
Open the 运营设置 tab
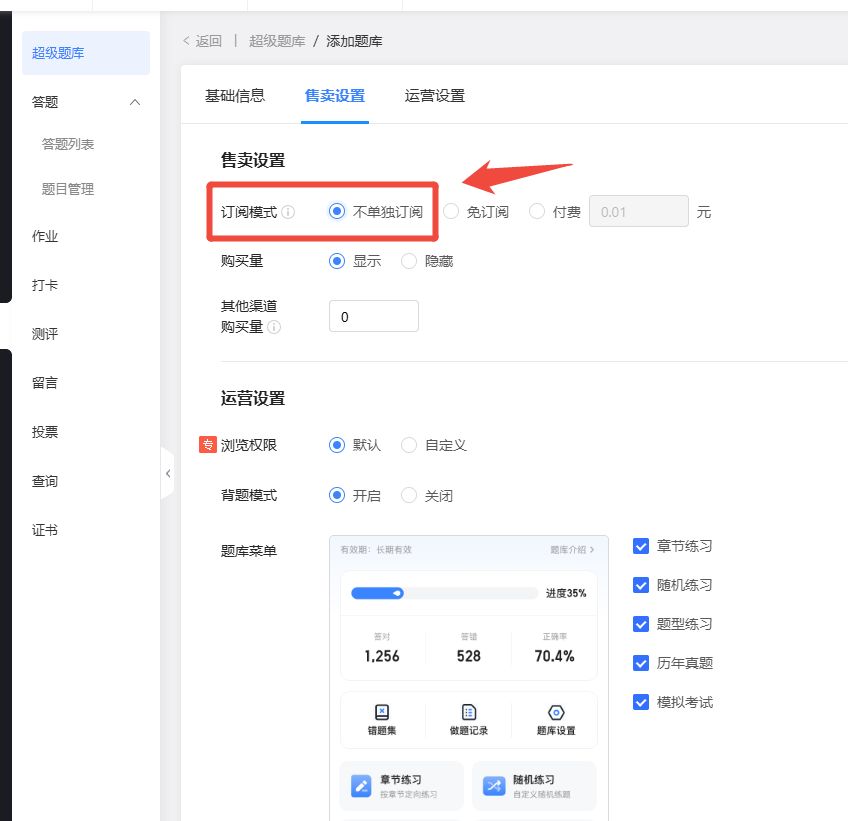pyautogui.click(x=435, y=96)
